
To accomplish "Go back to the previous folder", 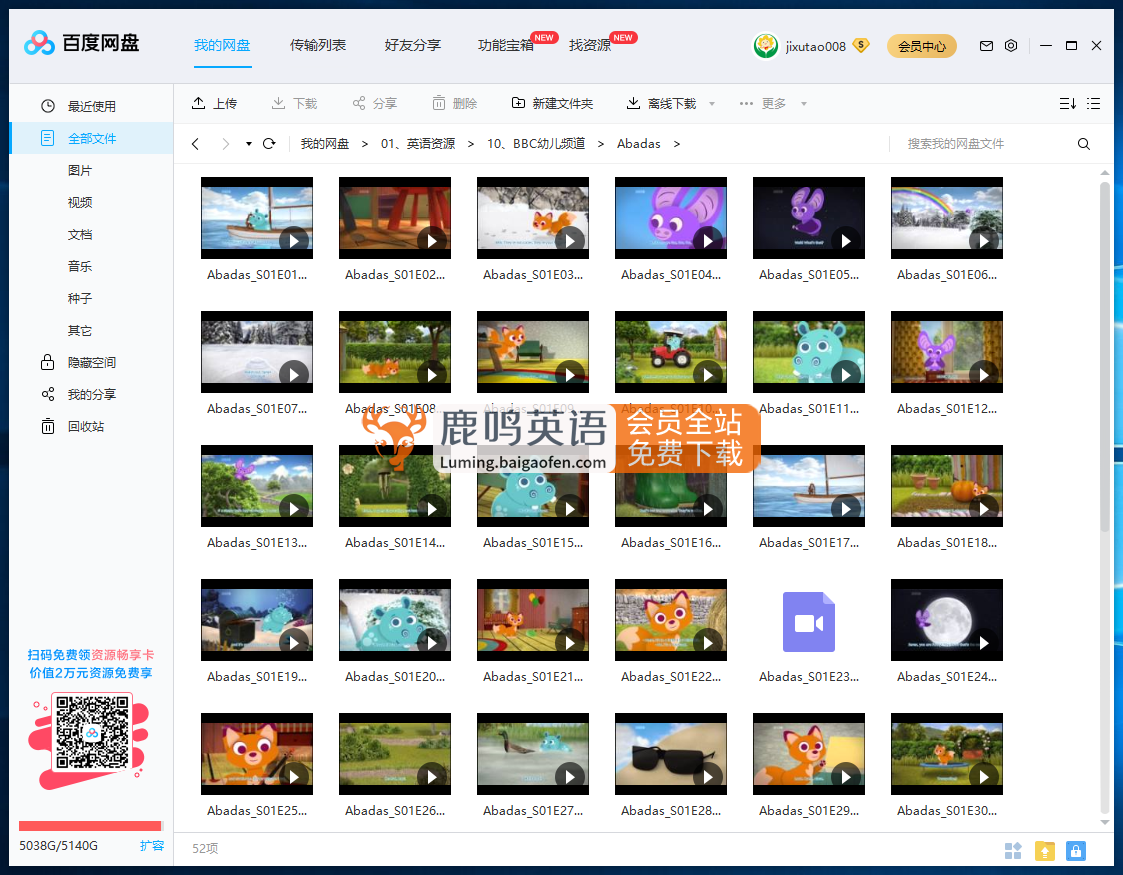I will tap(195, 144).
